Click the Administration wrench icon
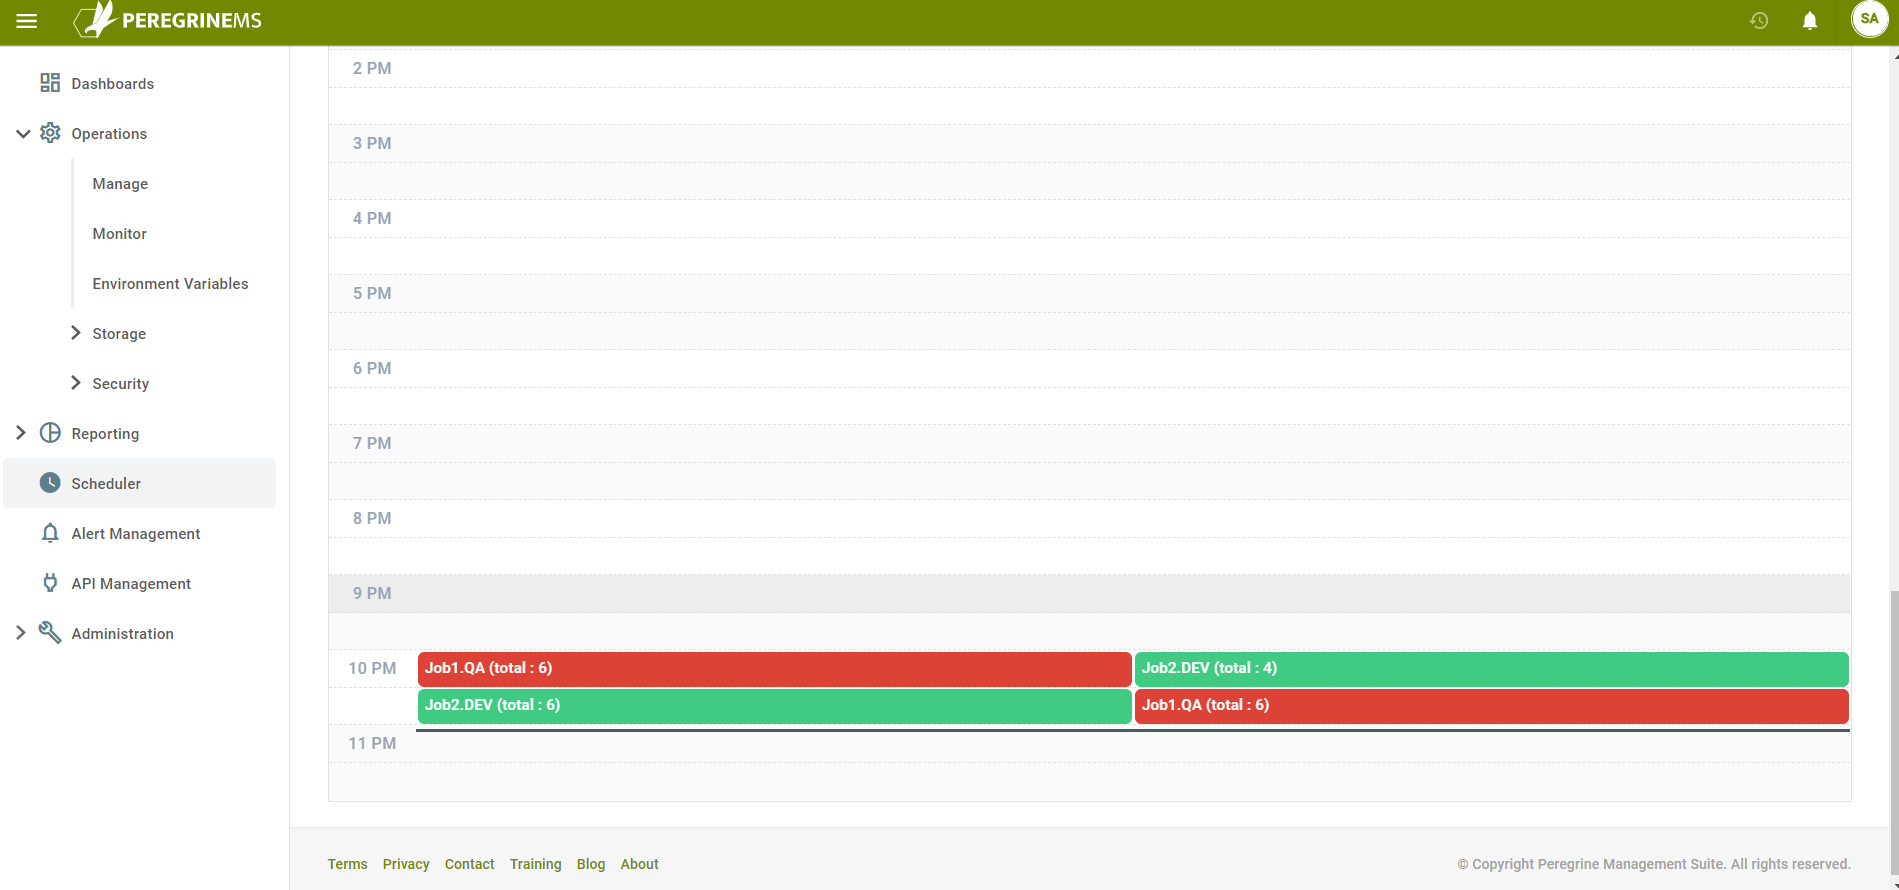 click(50, 633)
